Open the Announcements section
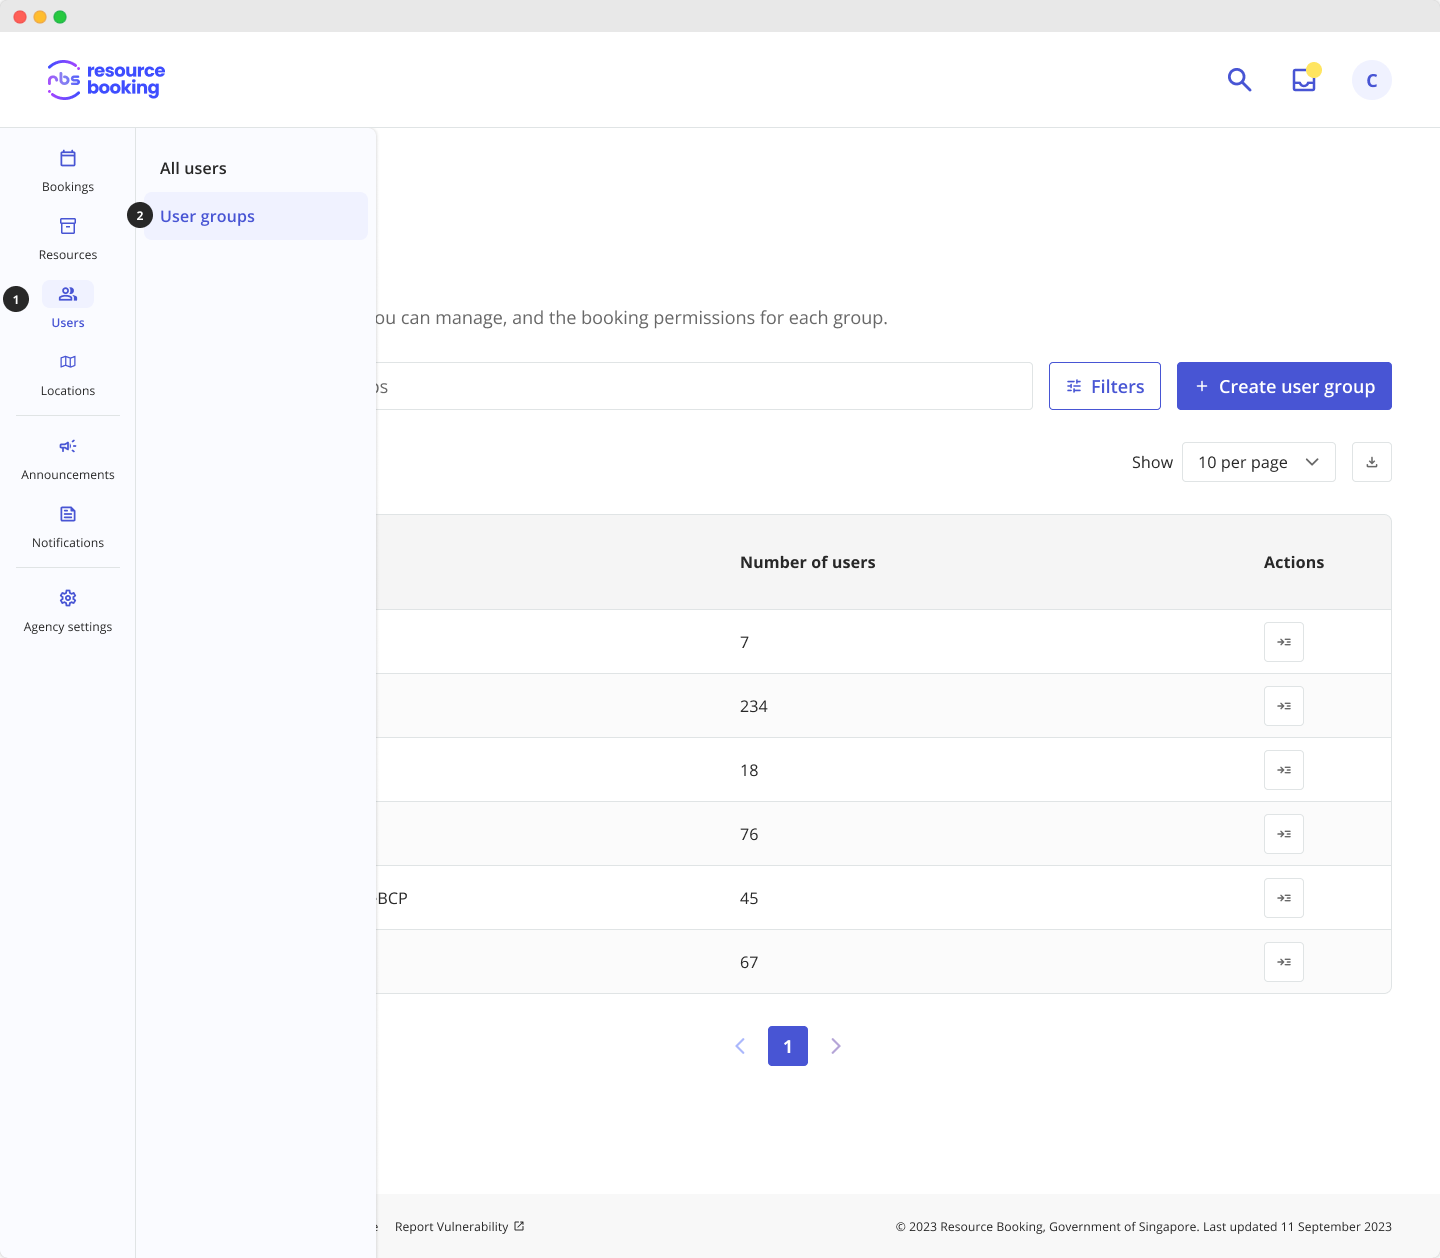The height and width of the screenshot is (1258, 1440). pos(67,458)
